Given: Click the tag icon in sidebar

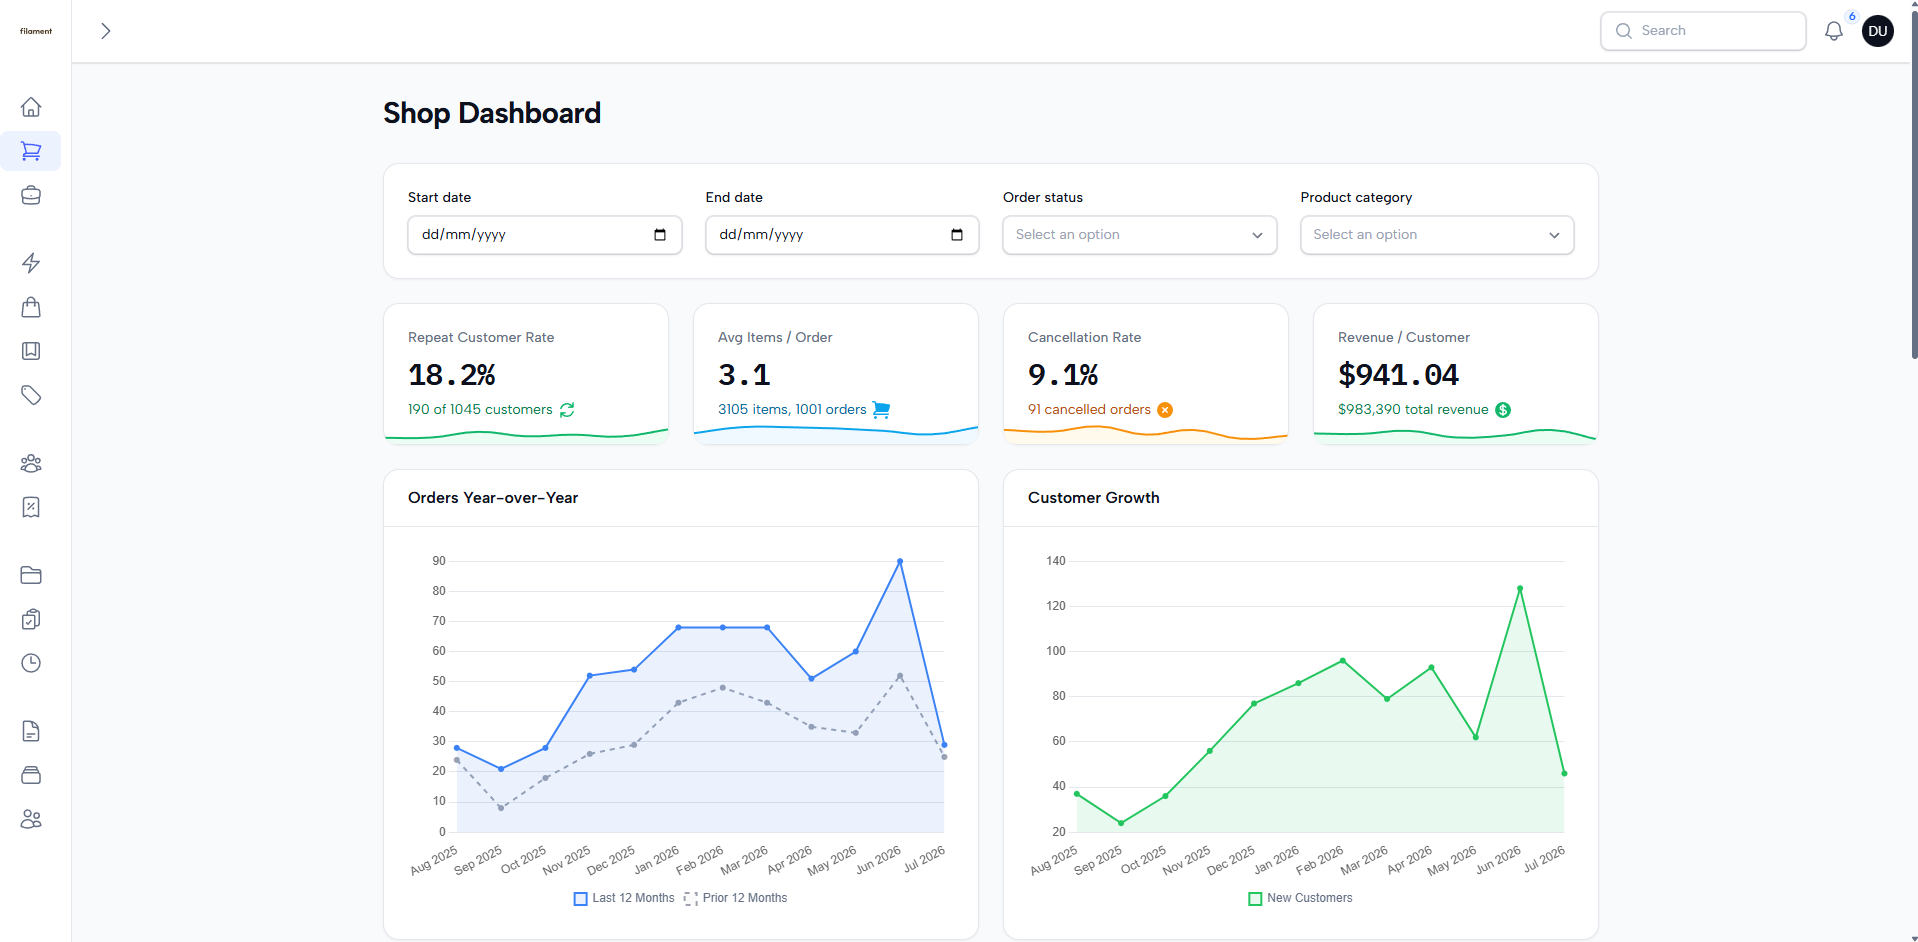Looking at the screenshot, I should pos(31,395).
